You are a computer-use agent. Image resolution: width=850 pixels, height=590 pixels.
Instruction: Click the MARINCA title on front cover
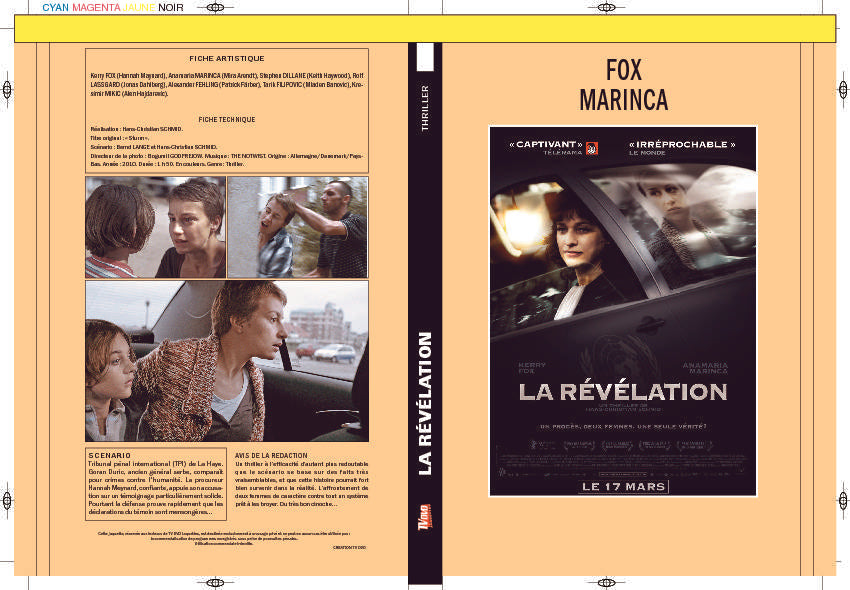coord(623,100)
